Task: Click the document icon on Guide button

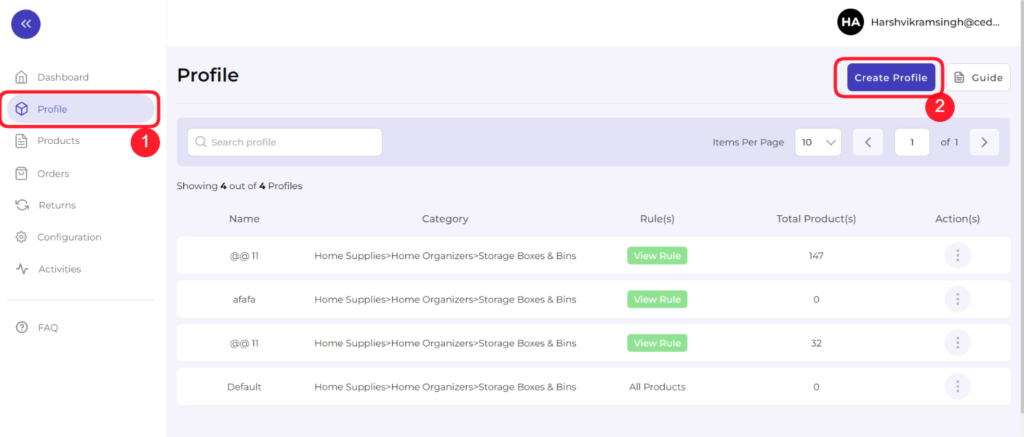Action: click(959, 77)
